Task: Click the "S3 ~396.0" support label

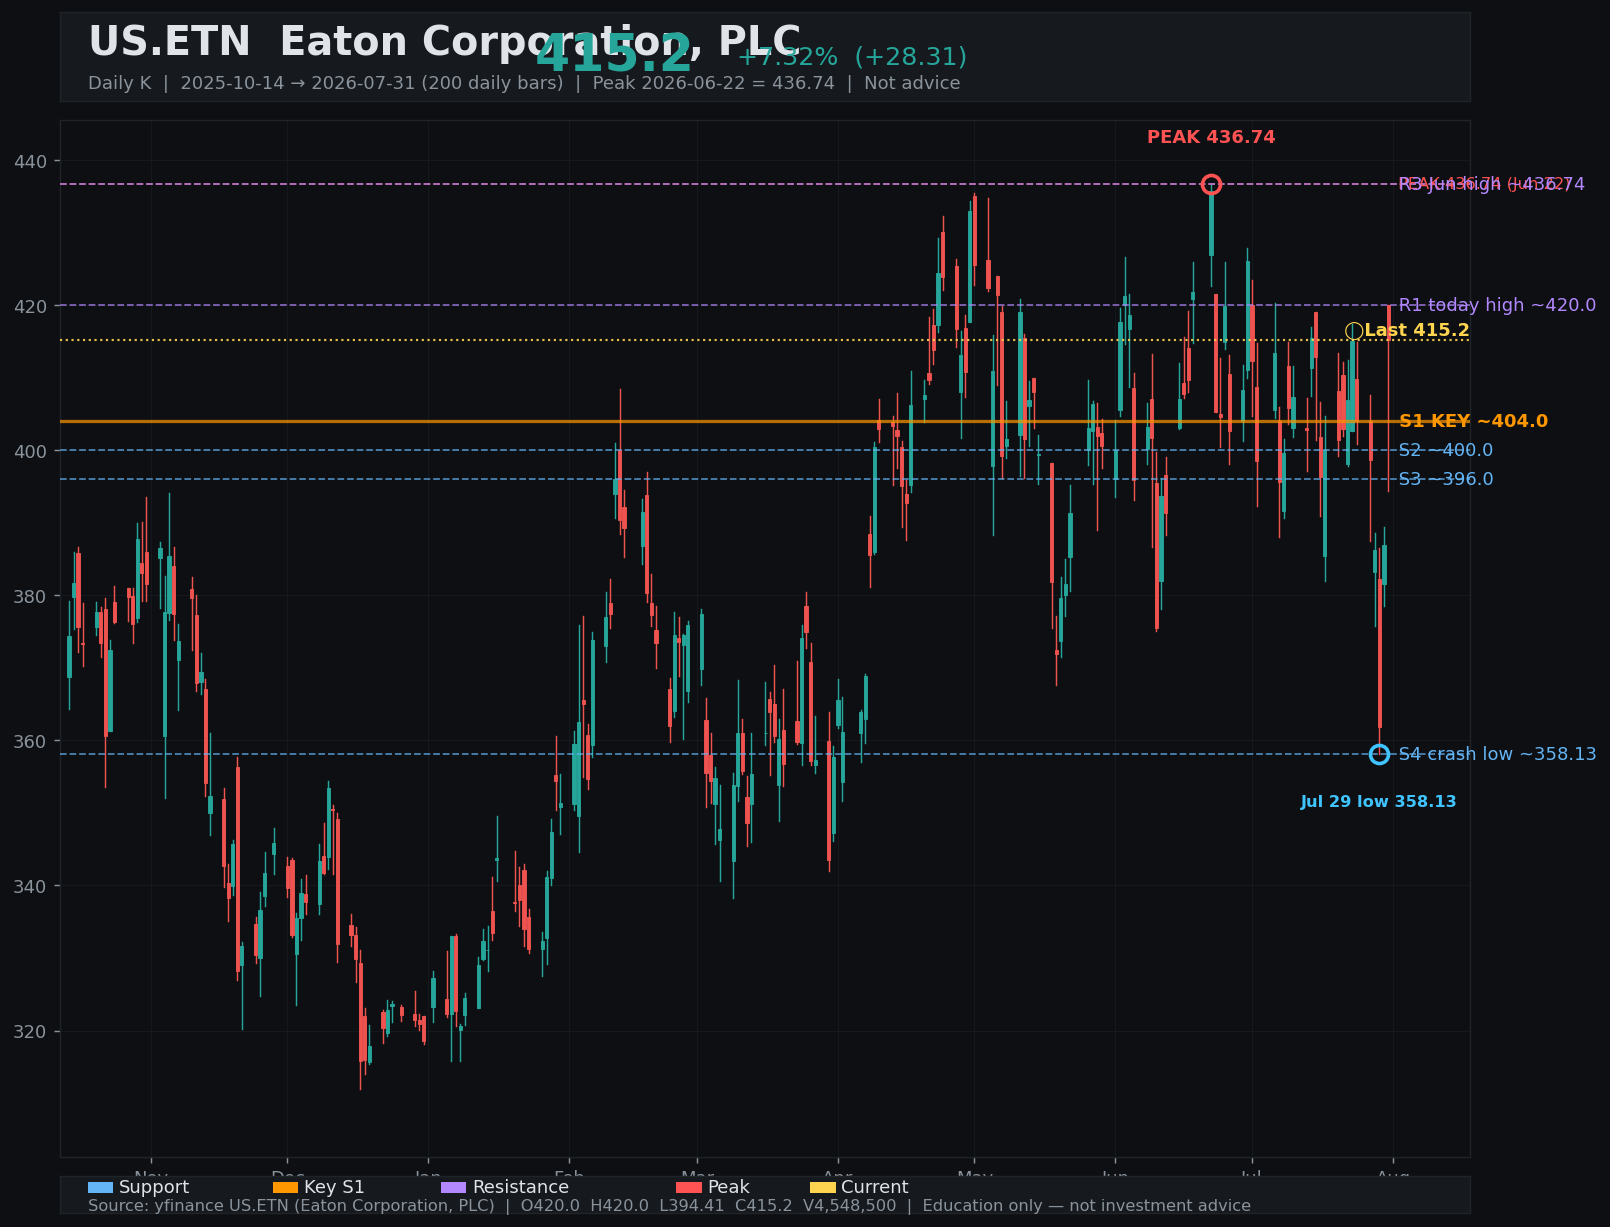Action: pyautogui.click(x=1446, y=479)
